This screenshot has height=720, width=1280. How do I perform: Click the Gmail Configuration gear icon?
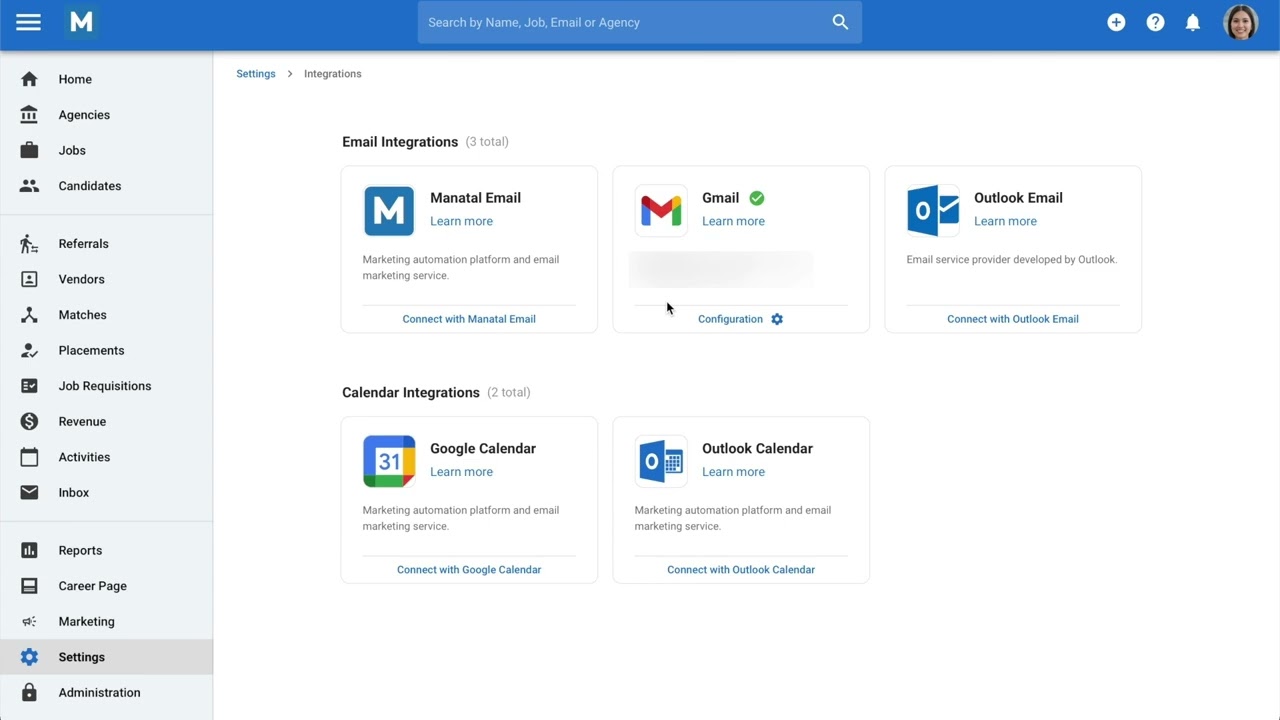(777, 319)
